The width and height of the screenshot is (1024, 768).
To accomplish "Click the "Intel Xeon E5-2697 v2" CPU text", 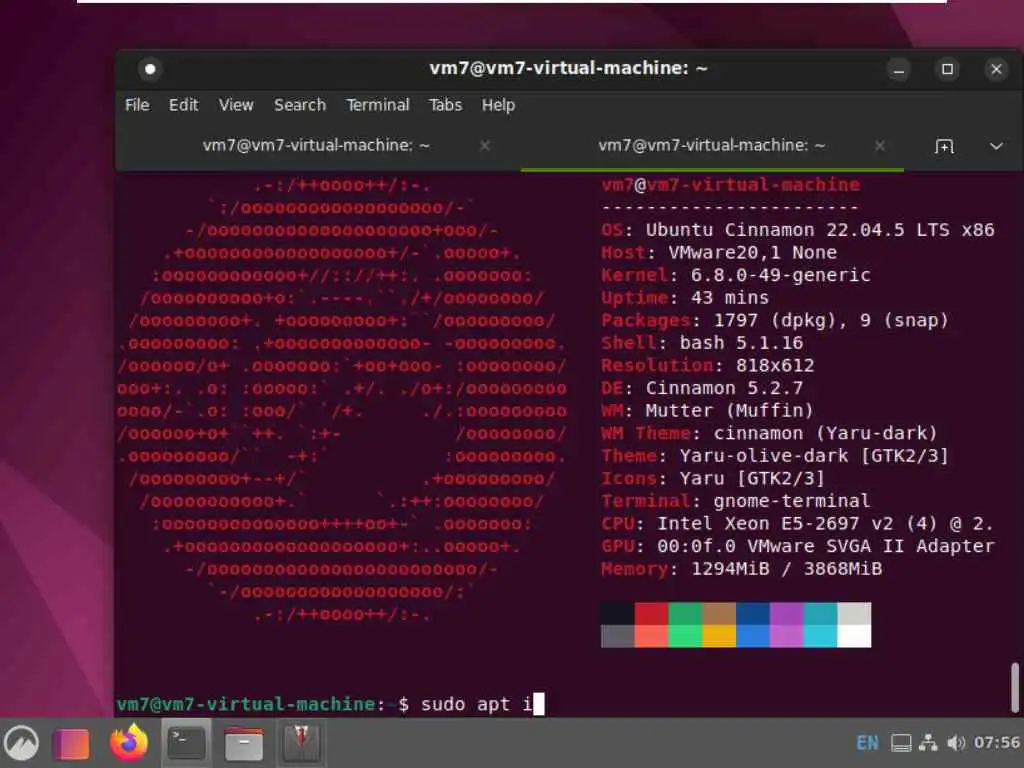I will 775,524.
